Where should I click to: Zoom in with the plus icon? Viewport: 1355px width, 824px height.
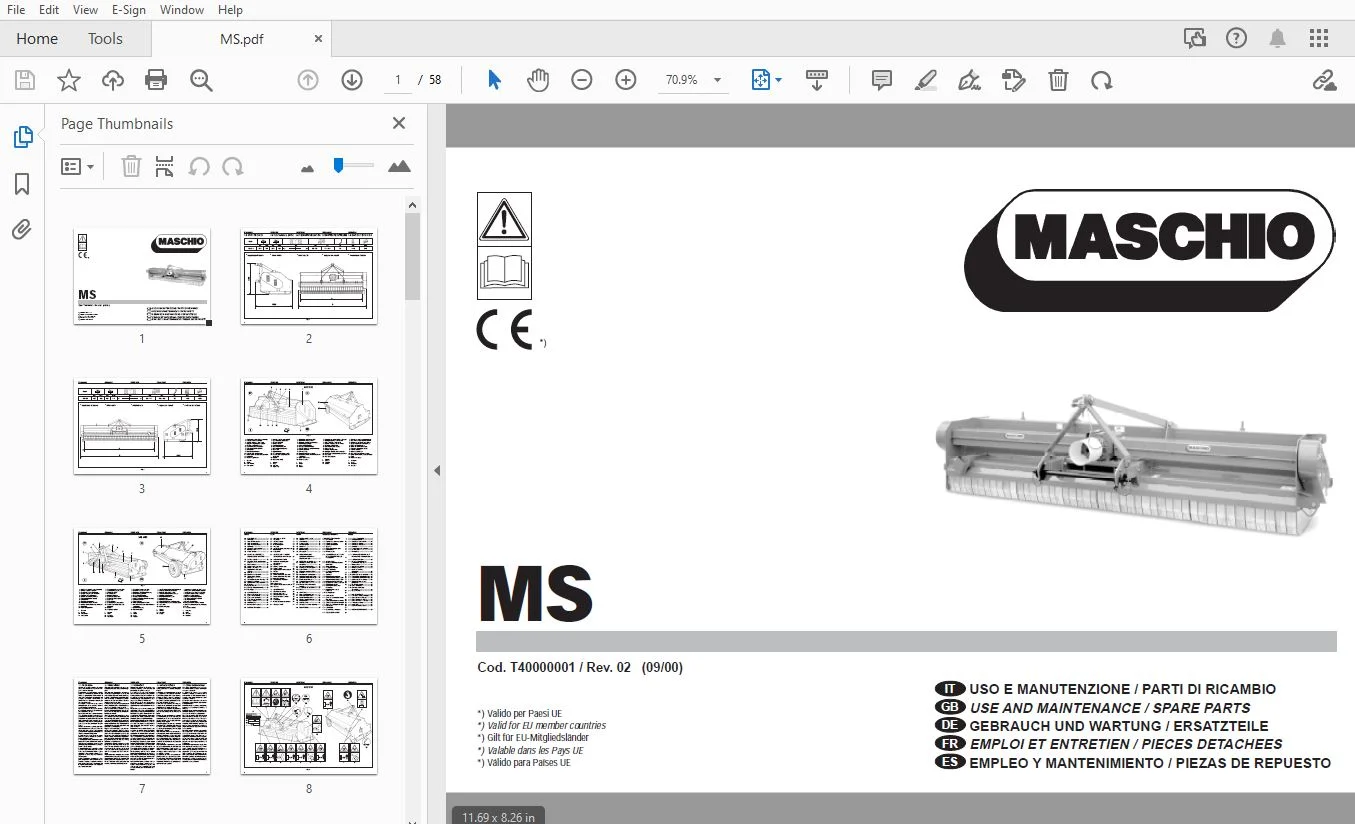tap(626, 80)
